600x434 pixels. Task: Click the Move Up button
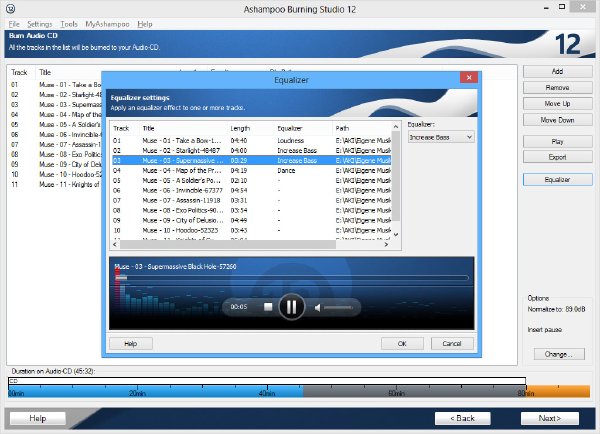click(558, 103)
